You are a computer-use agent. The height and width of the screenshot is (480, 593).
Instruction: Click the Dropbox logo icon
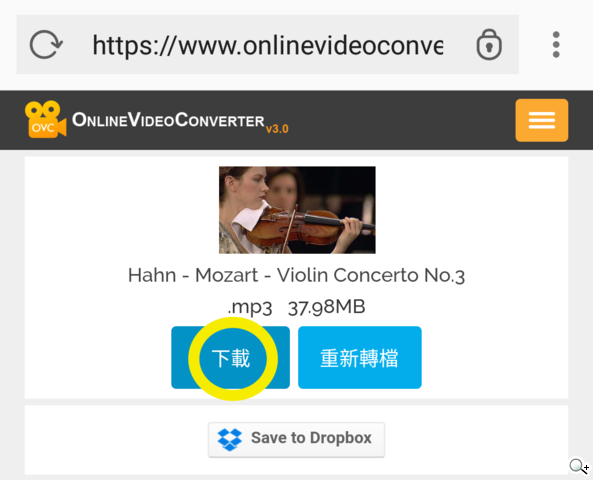click(x=230, y=439)
